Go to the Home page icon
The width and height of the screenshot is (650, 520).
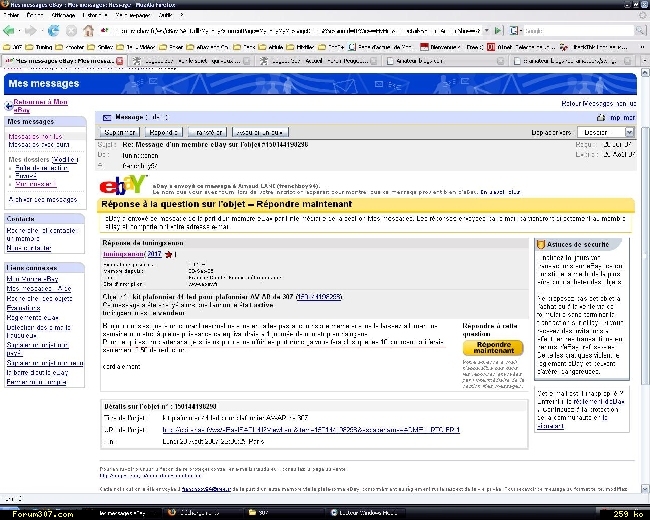tap(88, 31)
